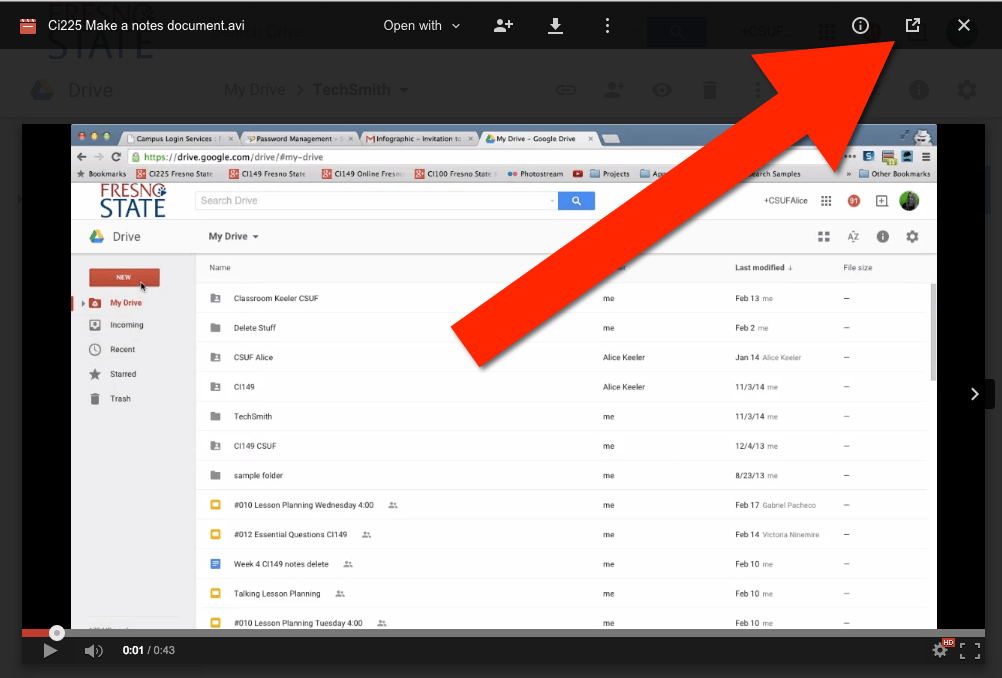Screen dimensions: 1002x678
Task: Toggle fullscreen video mode
Action: pos(970,651)
